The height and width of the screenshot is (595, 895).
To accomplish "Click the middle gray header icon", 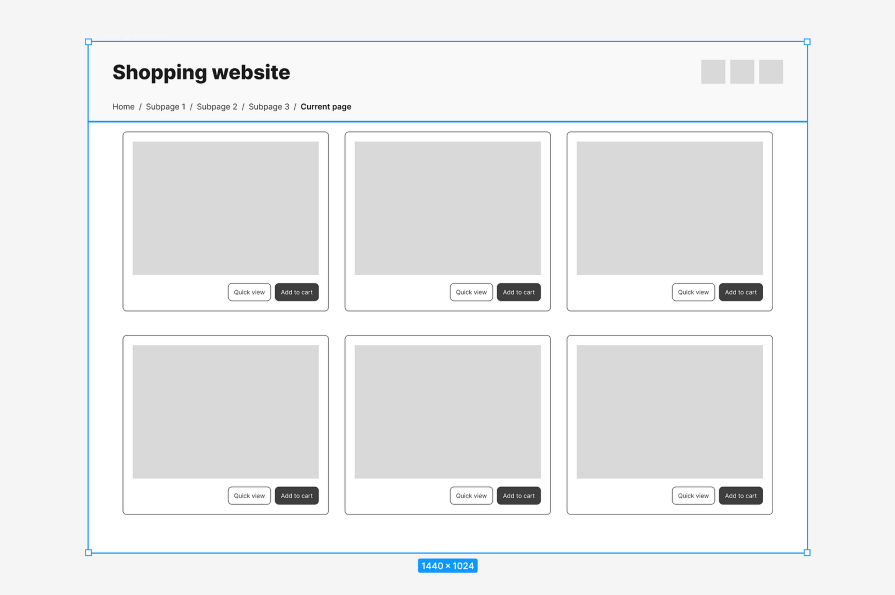I will click(741, 71).
